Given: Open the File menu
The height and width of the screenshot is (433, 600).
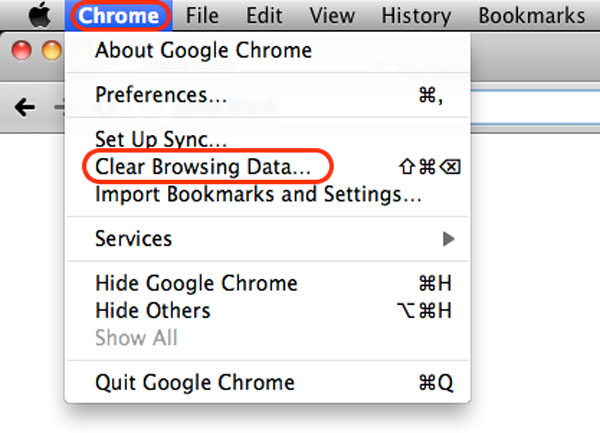Looking at the screenshot, I should point(203,15).
